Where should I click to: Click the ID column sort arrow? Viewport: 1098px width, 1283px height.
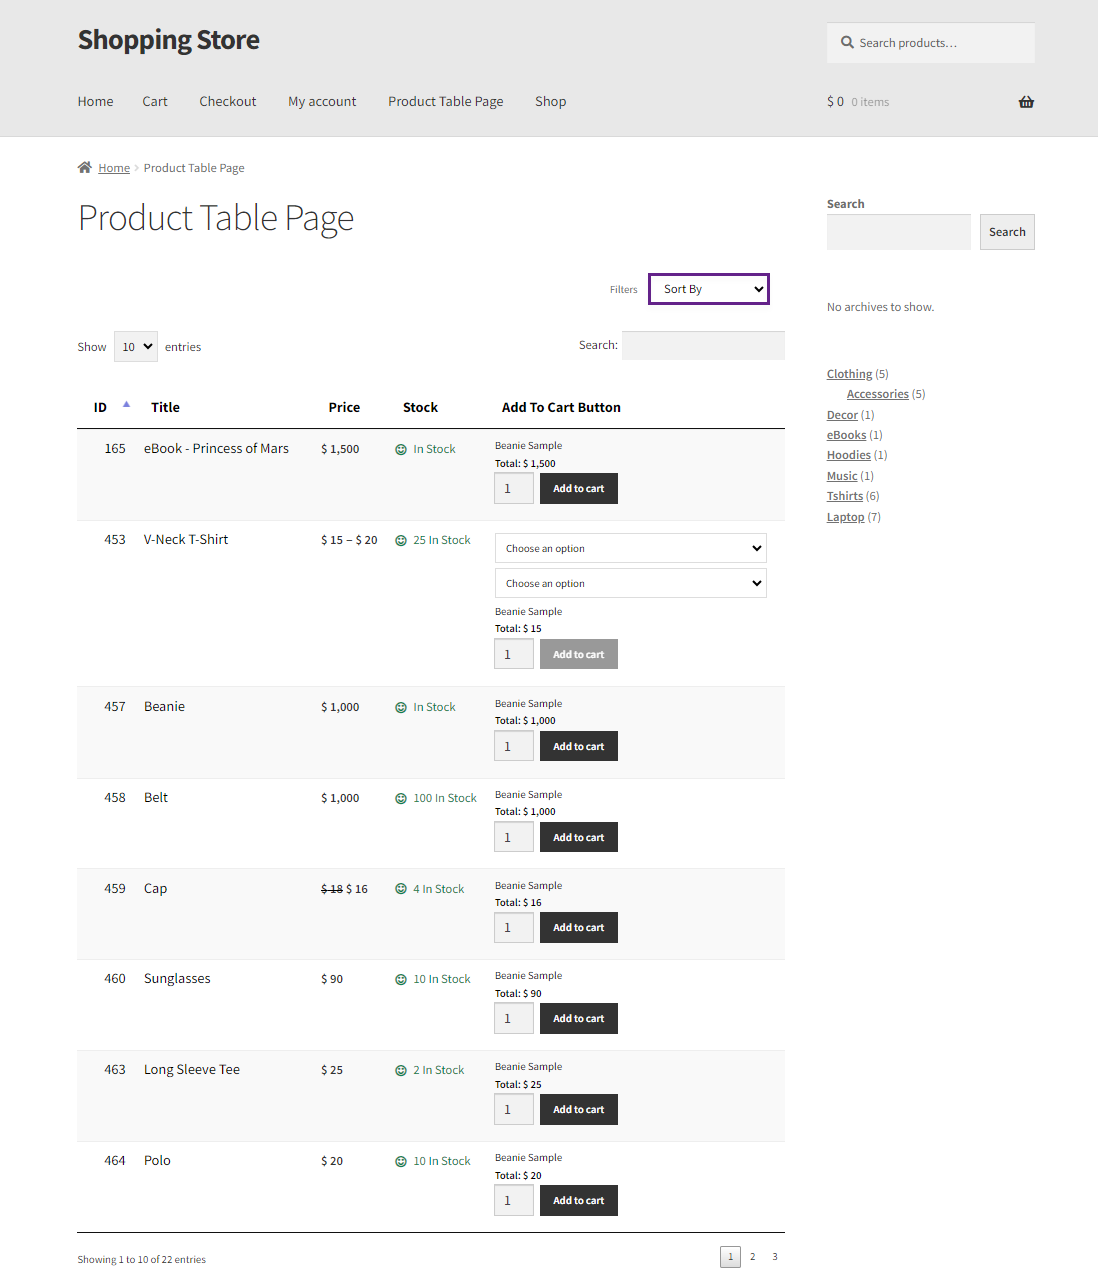126,404
